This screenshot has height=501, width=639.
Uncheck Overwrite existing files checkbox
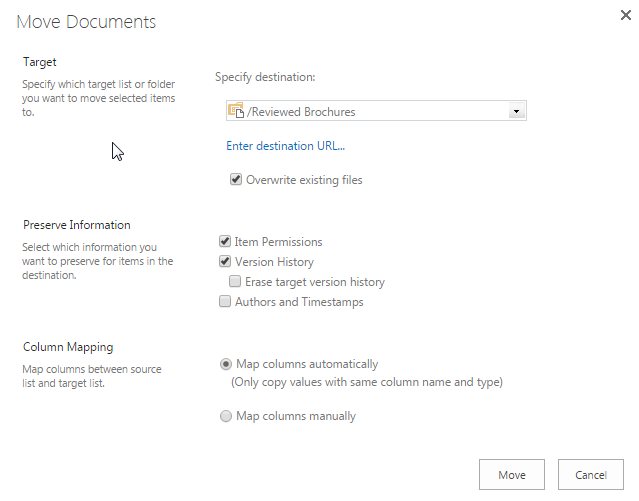[236, 179]
